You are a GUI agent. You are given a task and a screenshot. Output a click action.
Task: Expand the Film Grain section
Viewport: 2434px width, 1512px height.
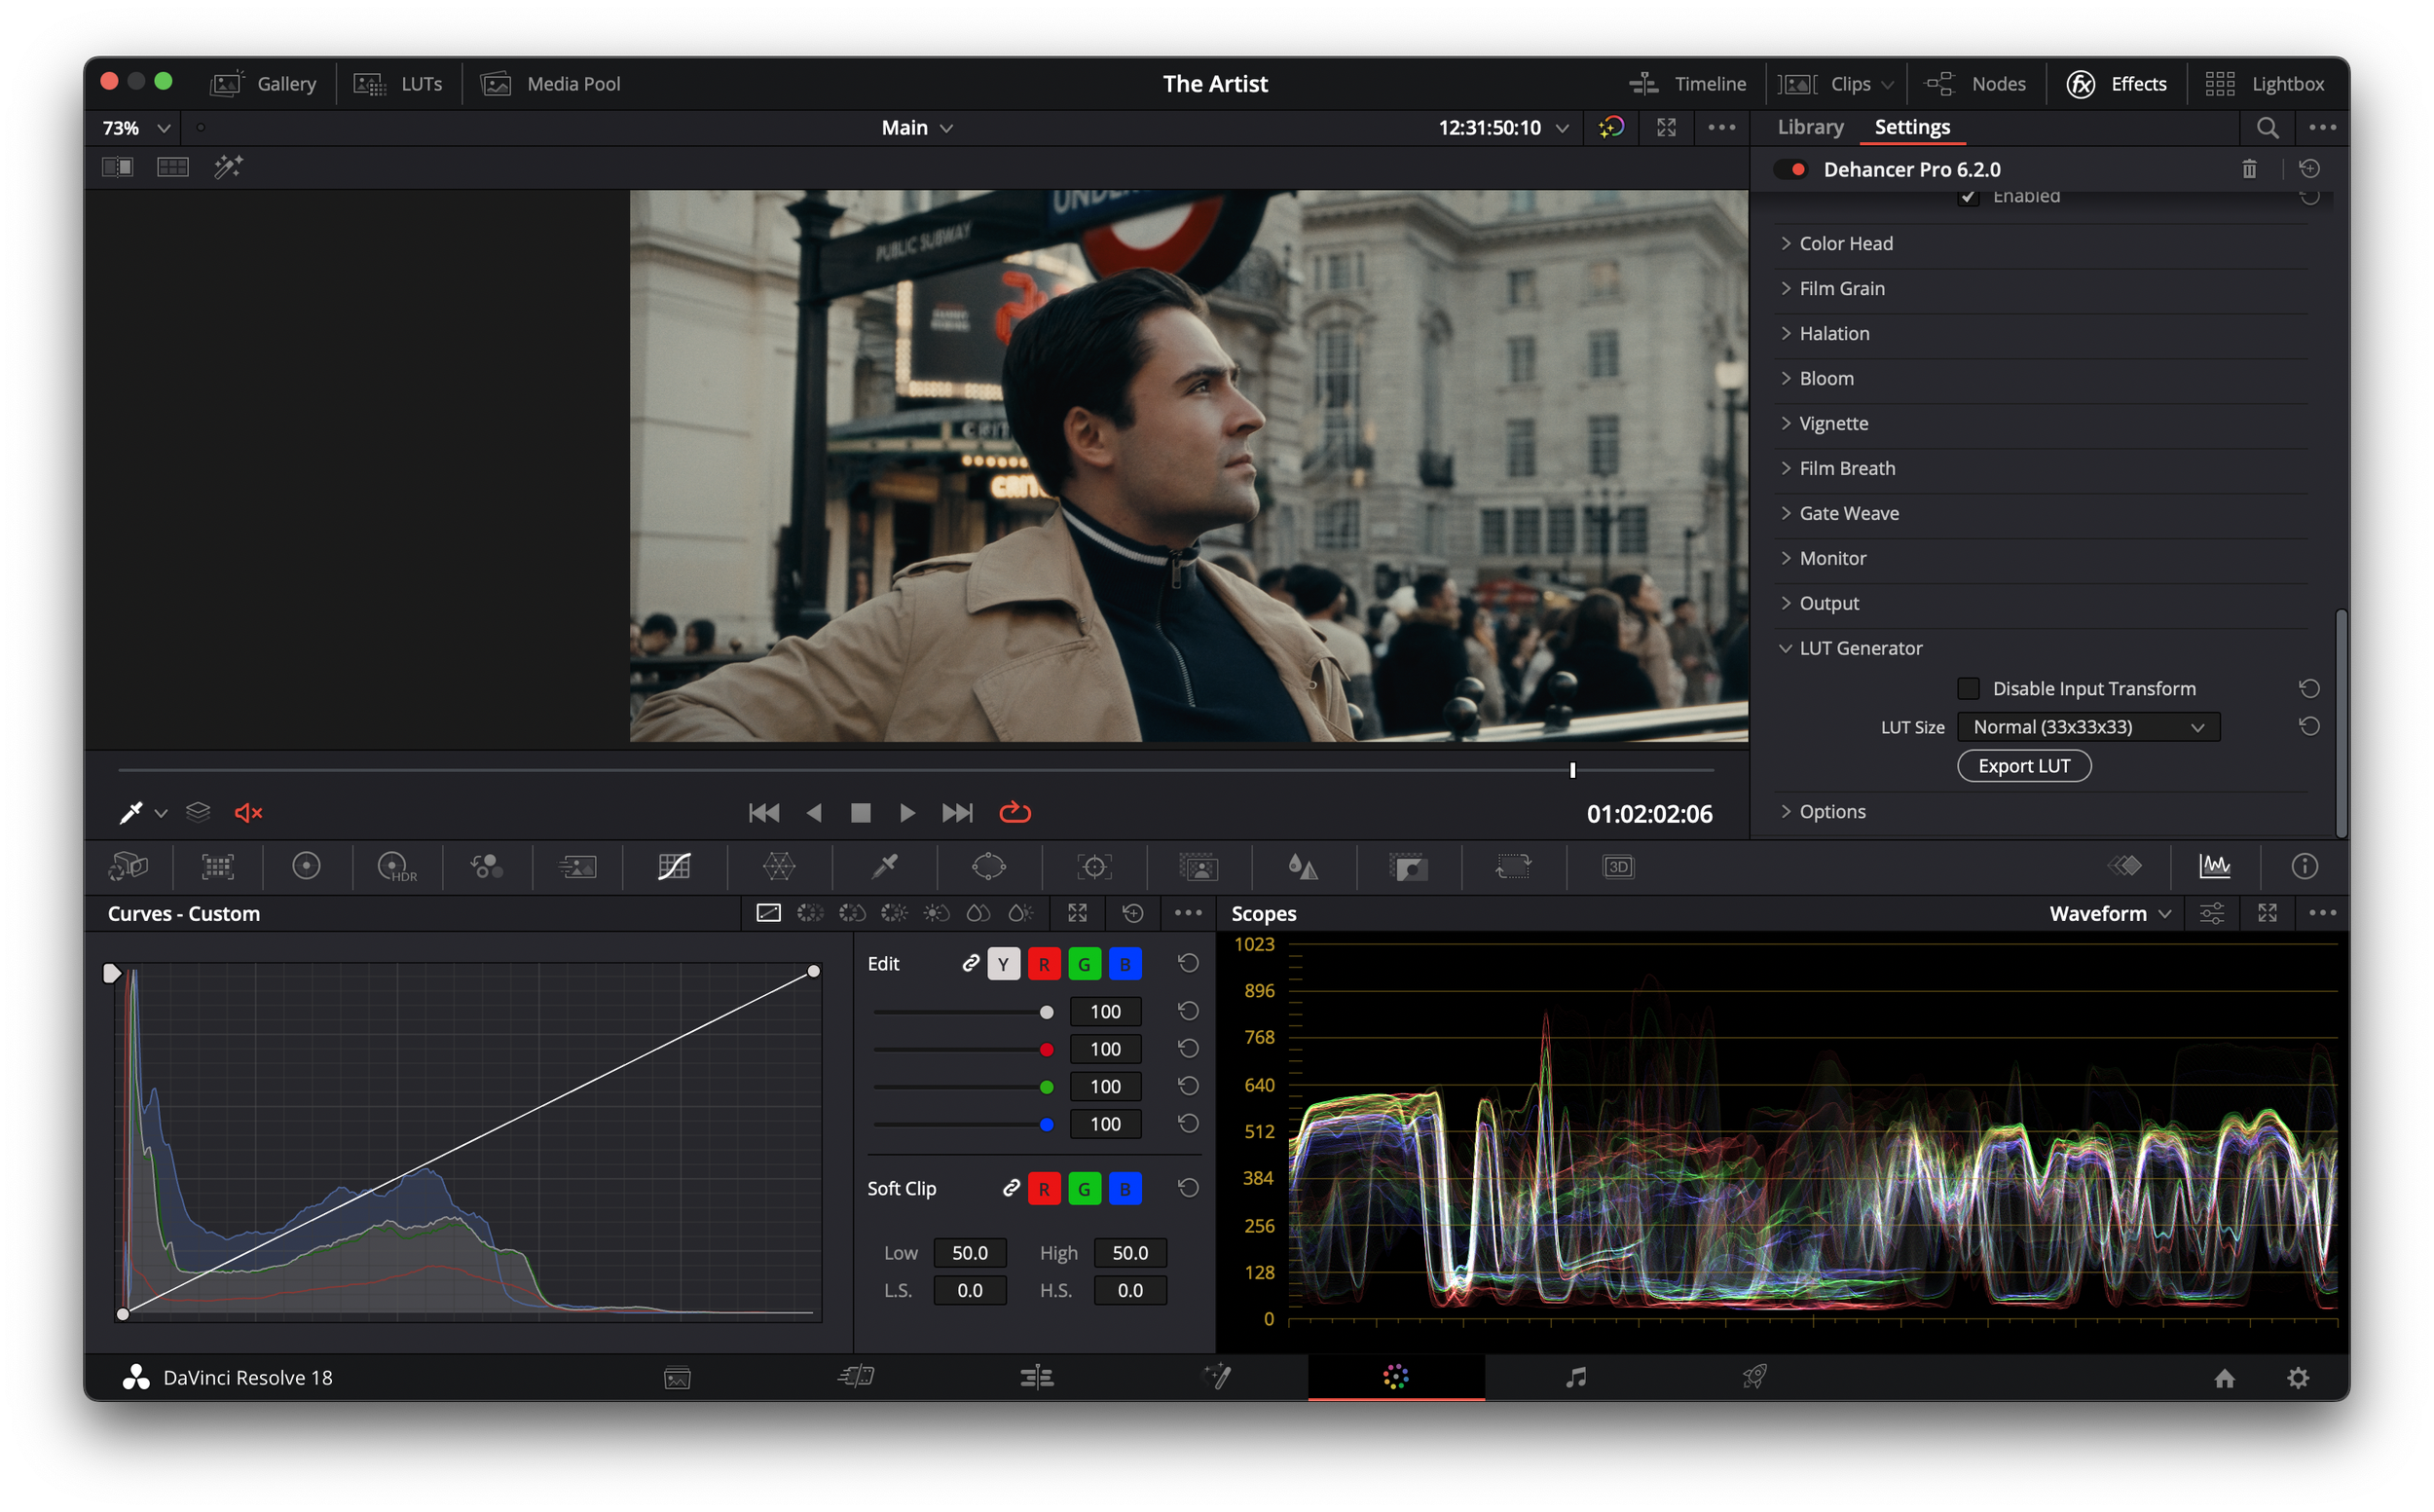[1841, 289]
